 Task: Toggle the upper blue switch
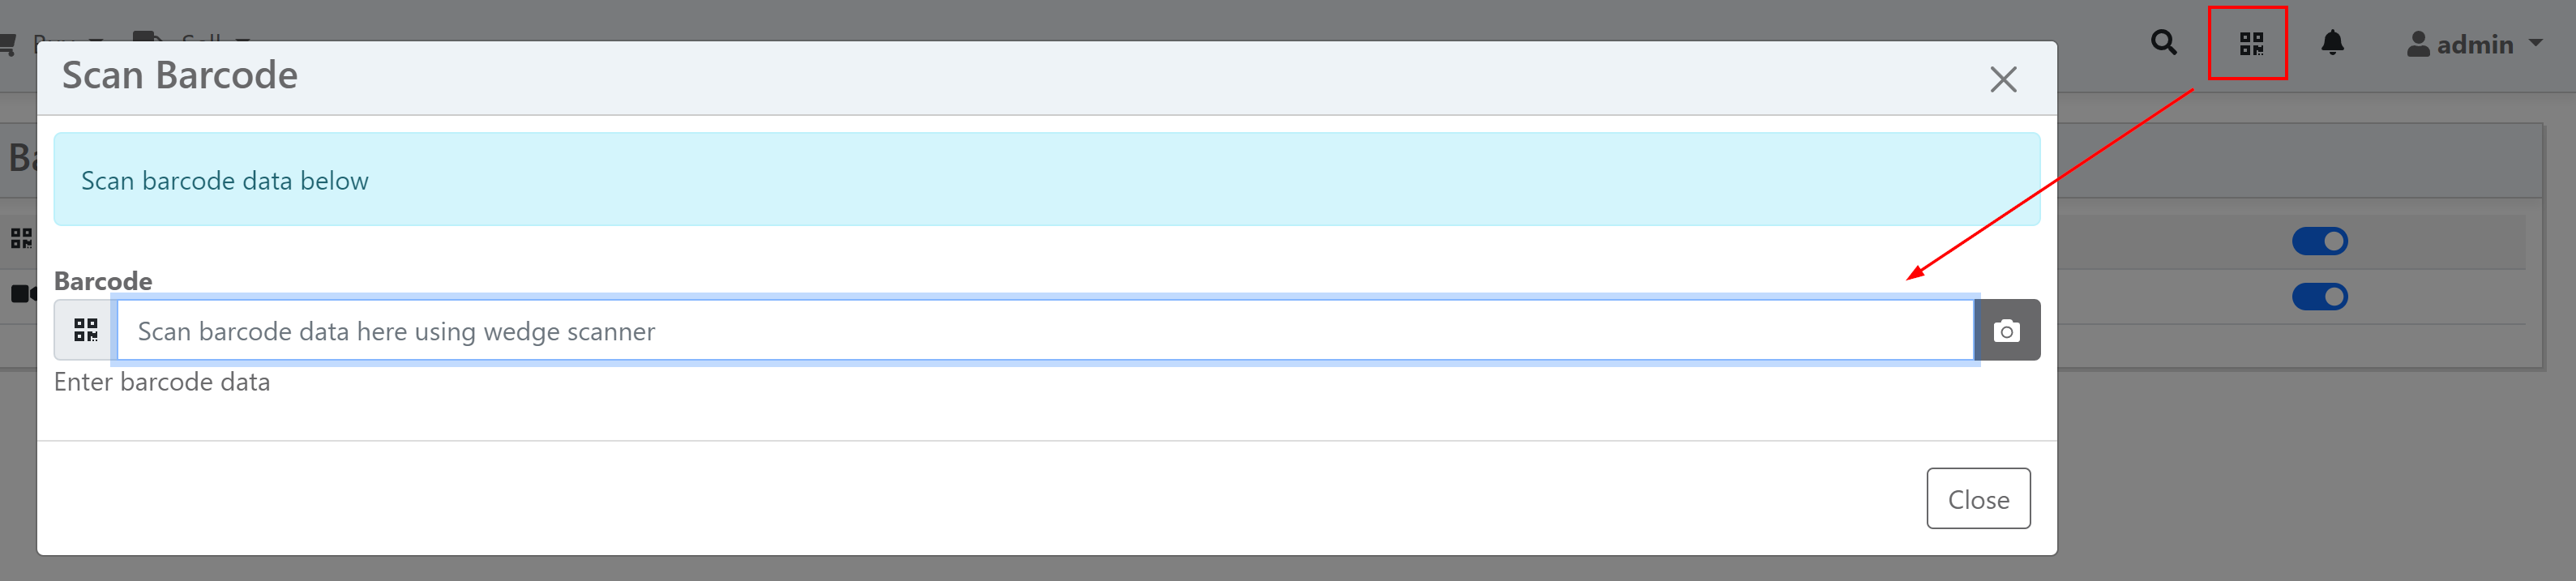[x=2319, y=241]
